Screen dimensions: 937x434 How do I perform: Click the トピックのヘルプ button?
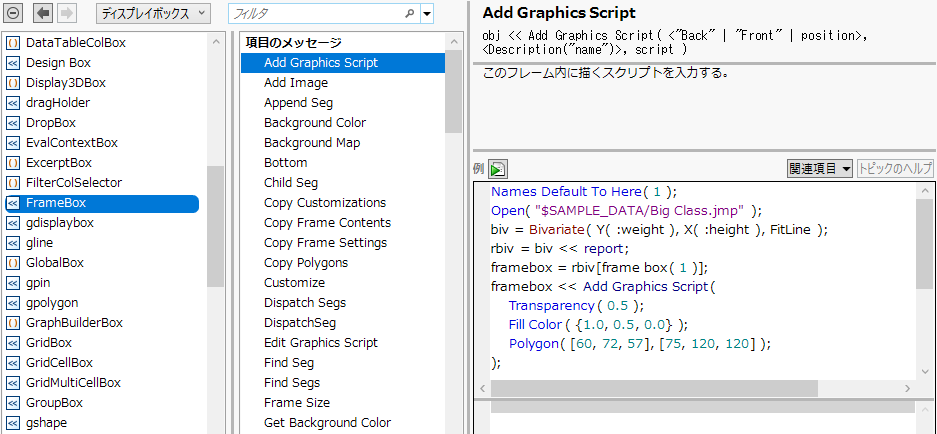click(x=894, y=169)
